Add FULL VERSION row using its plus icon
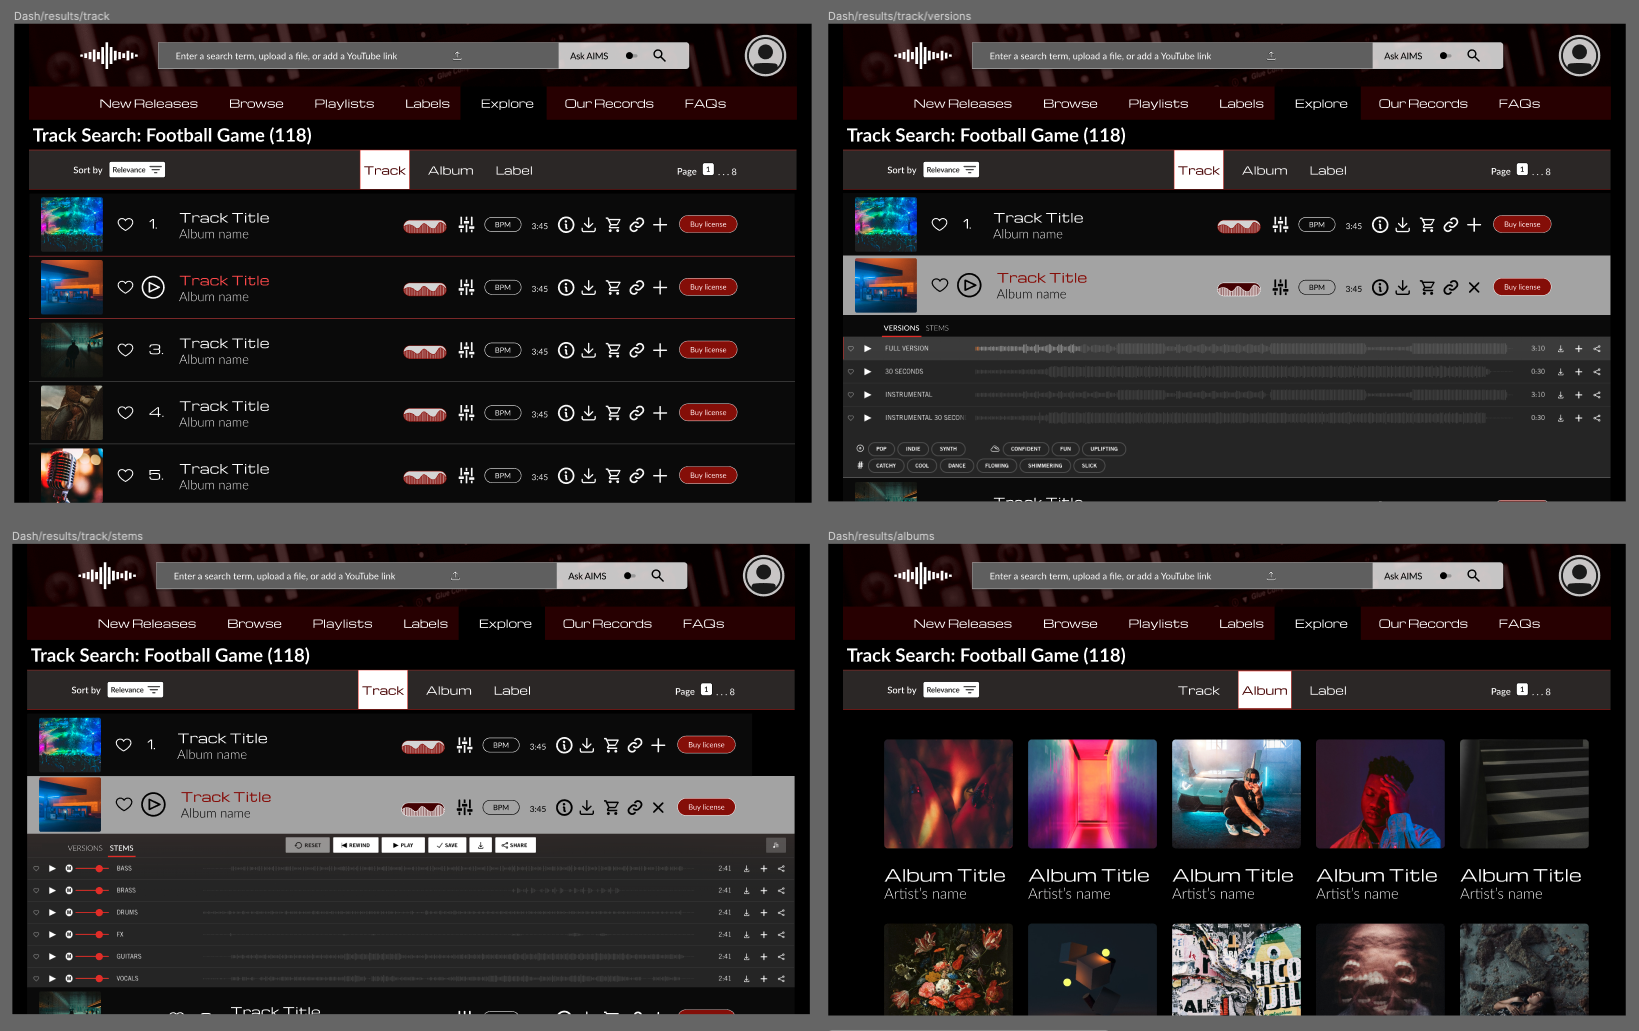This screenshot has height=1031, width=1639. [x=1579, y=349]
